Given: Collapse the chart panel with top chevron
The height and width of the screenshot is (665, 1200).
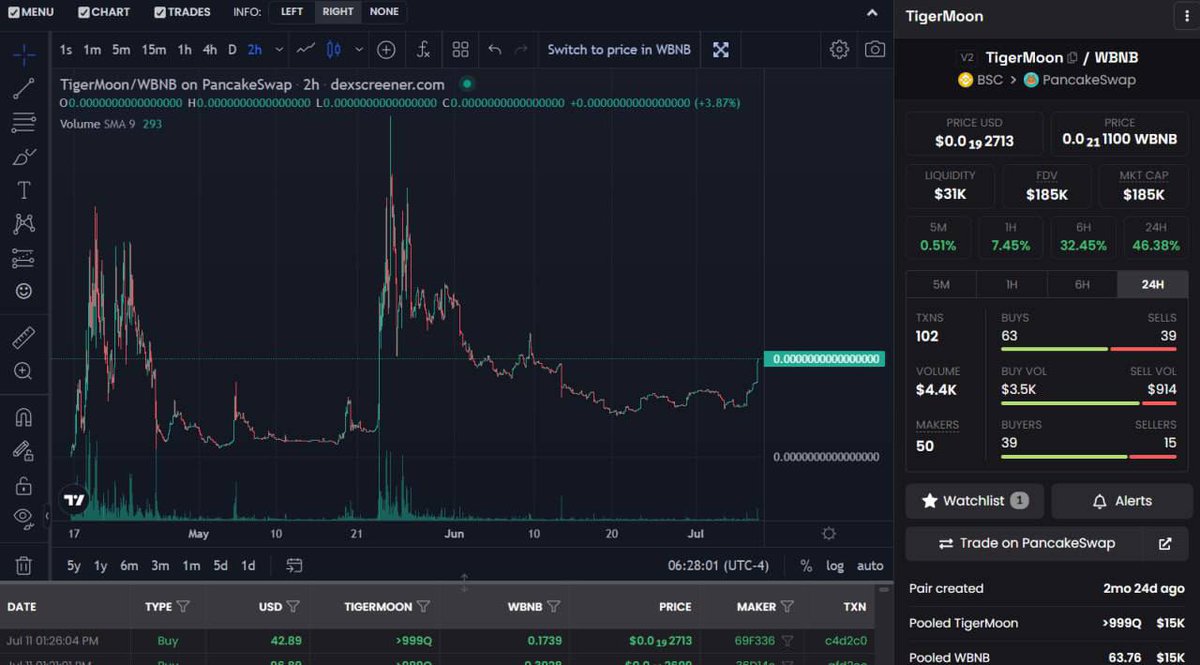Looking at the screenshot, I should point(873,12).
